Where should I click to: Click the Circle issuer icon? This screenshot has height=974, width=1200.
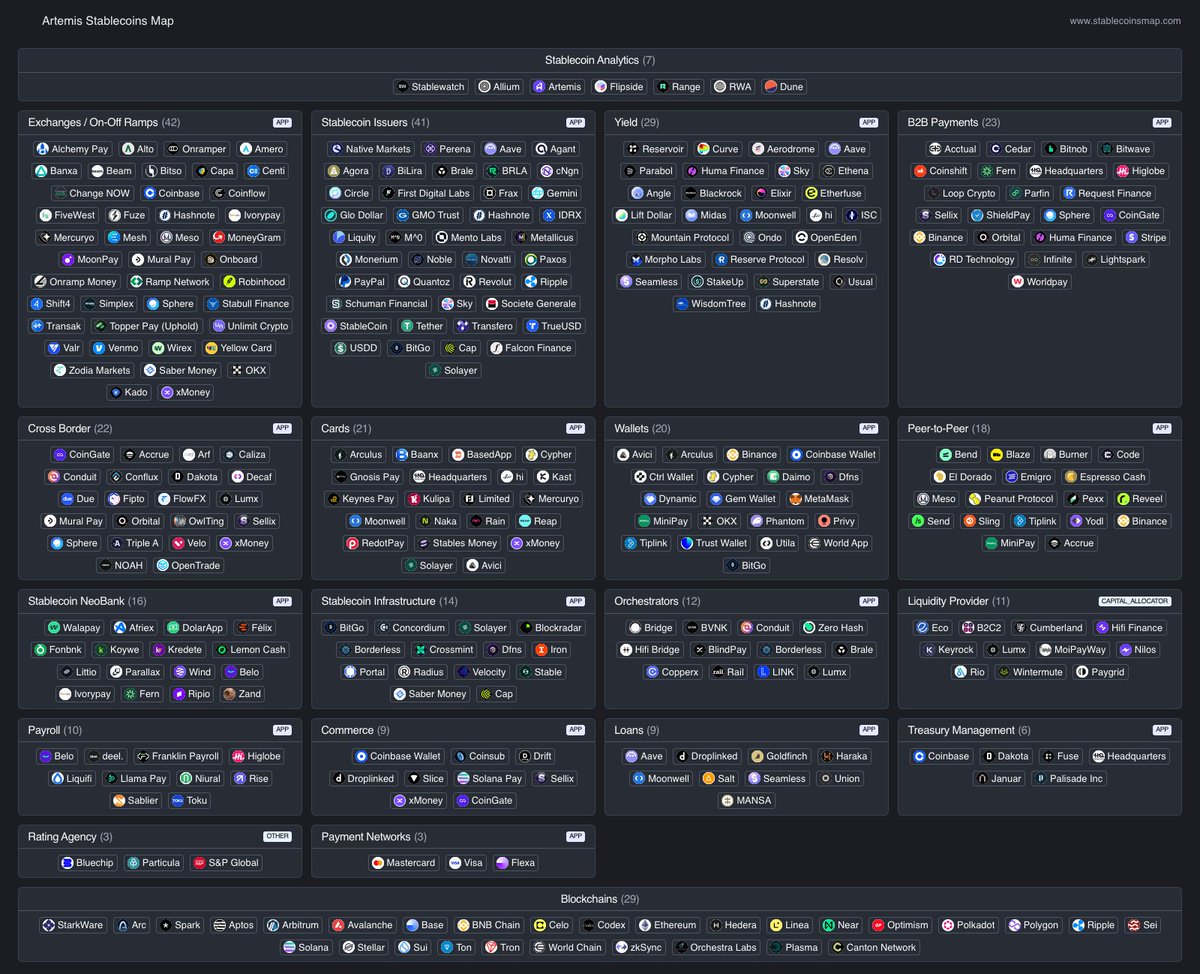coord(334,193)
